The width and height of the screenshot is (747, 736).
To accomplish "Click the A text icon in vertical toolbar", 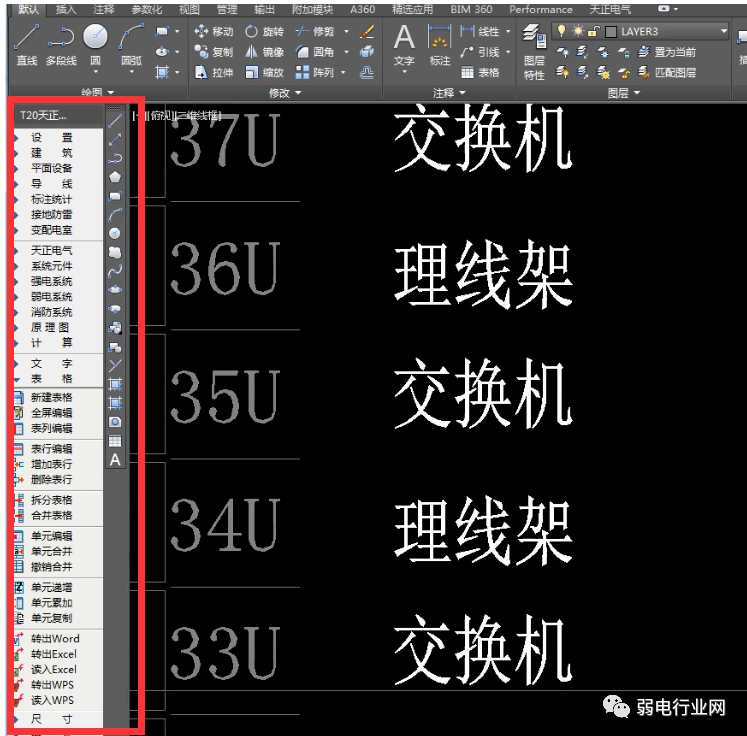I will pyautogui.click(x=115, y=459).
